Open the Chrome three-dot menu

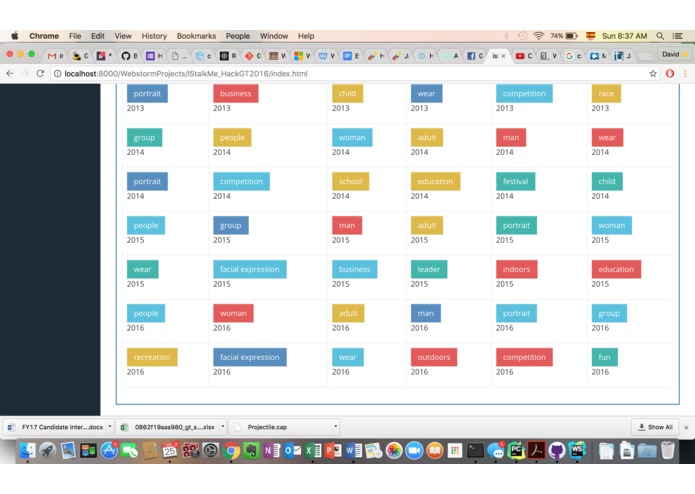coord(685,74)
